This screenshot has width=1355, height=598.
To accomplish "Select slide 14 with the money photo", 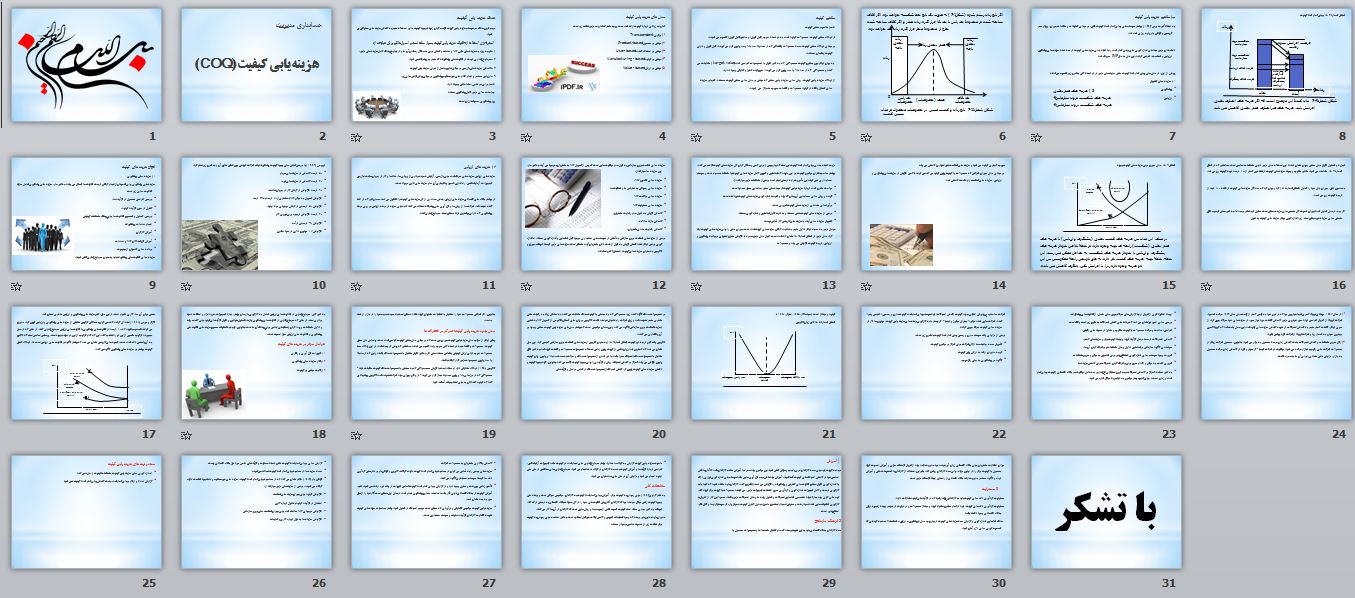I will pos(936,214).
